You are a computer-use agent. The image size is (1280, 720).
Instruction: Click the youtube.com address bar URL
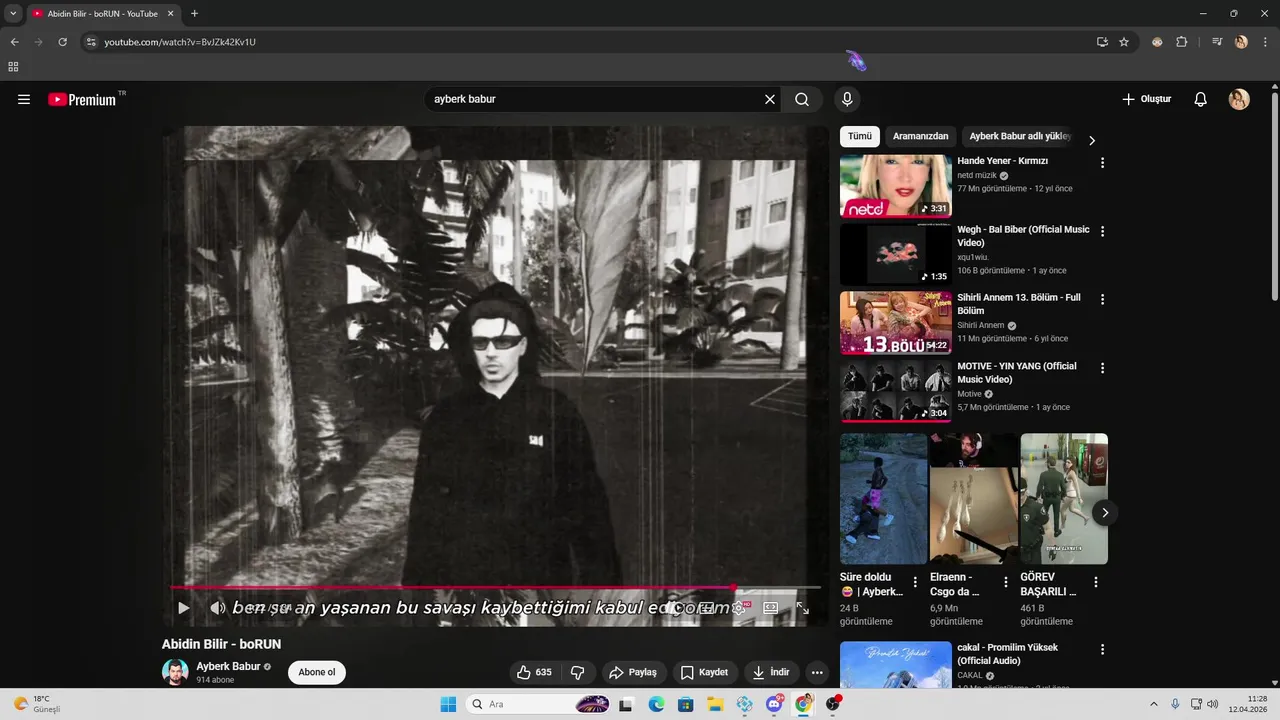point(180,42)
